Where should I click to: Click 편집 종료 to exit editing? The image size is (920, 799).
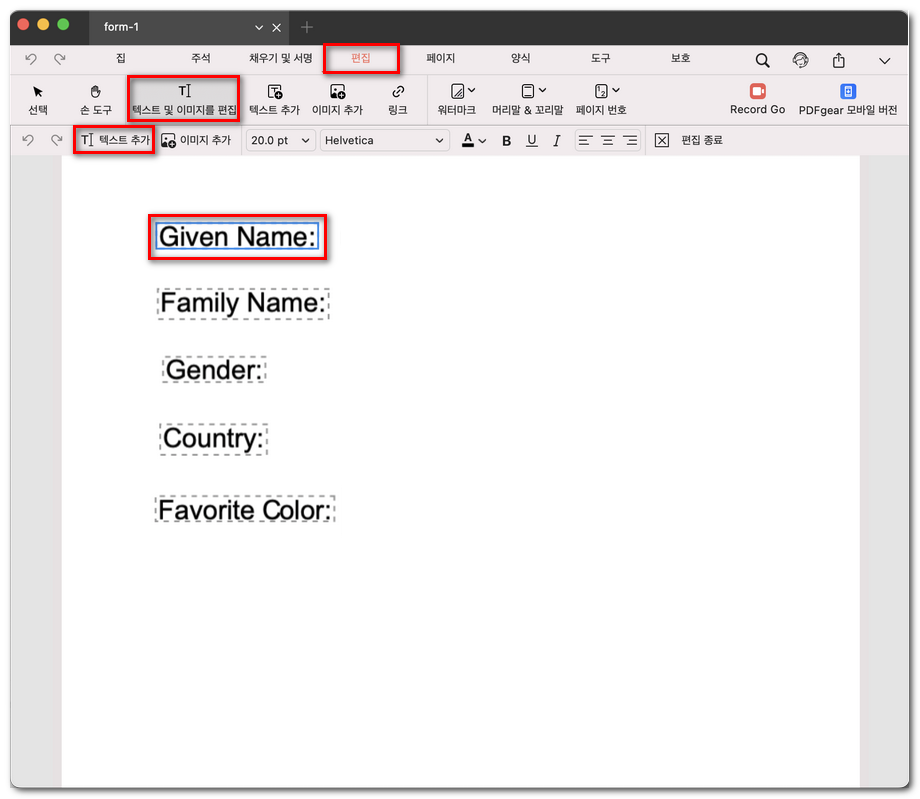[689, 141]
